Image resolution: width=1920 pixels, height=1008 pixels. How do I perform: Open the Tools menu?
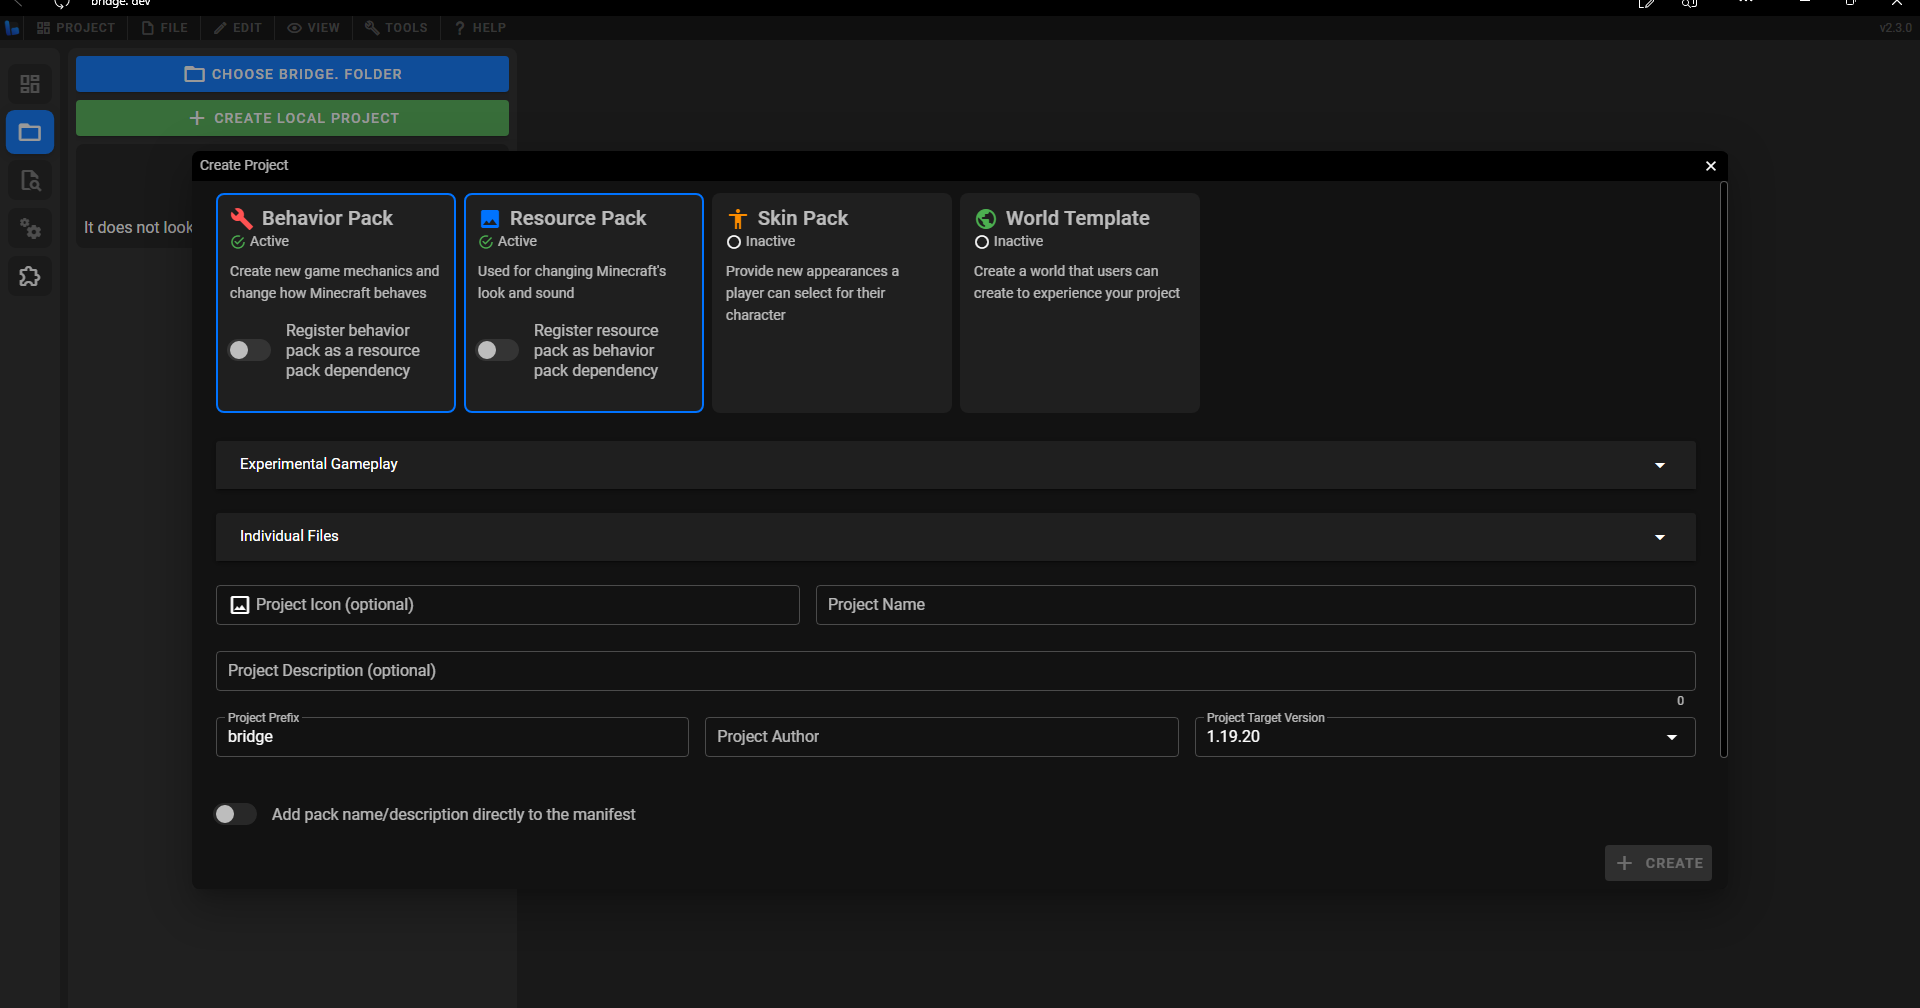(x=397, y=28)
